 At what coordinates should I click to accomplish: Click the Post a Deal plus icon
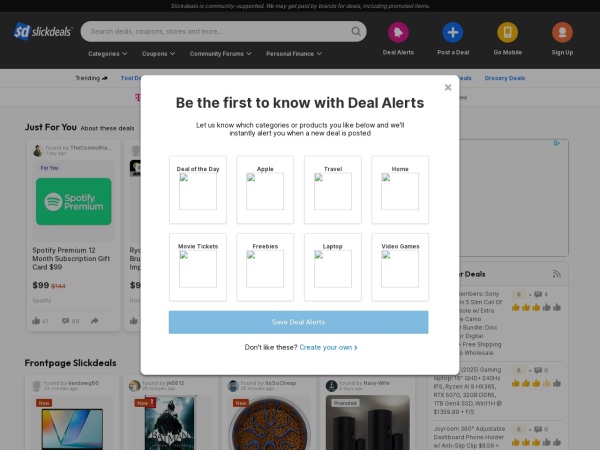click(453, 32)
